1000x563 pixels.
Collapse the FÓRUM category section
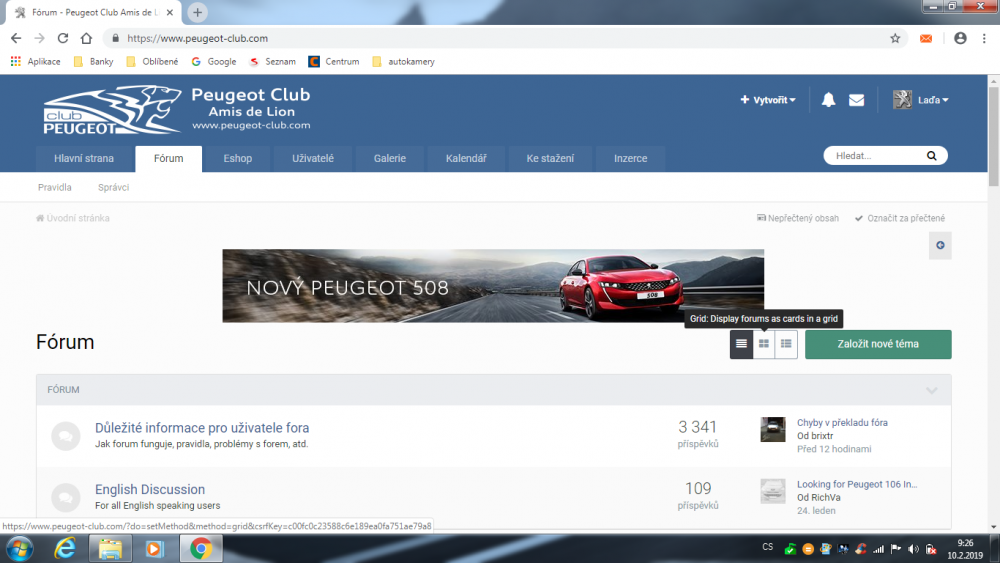tap(932, 390)
